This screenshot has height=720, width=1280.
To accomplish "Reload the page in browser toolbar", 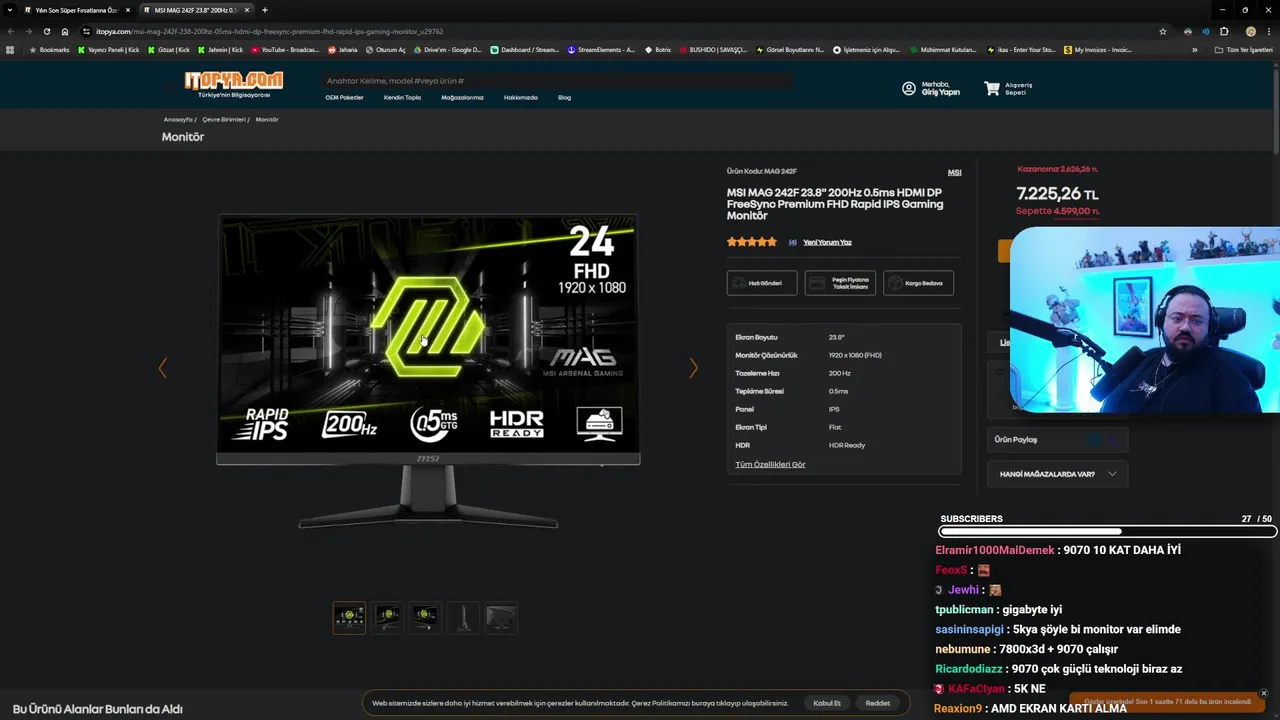I will pyautogui.click(x=46, y=31).
